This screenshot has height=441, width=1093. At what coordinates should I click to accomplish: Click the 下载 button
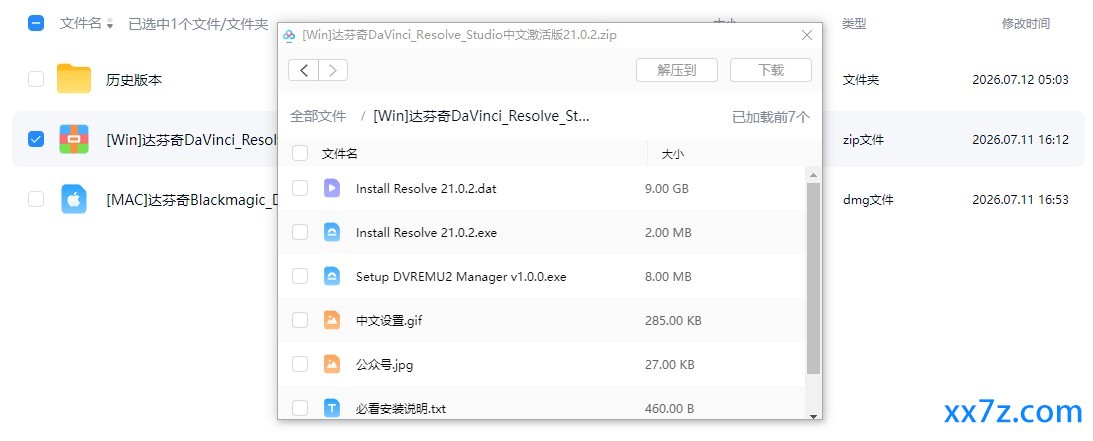point(771,70)
